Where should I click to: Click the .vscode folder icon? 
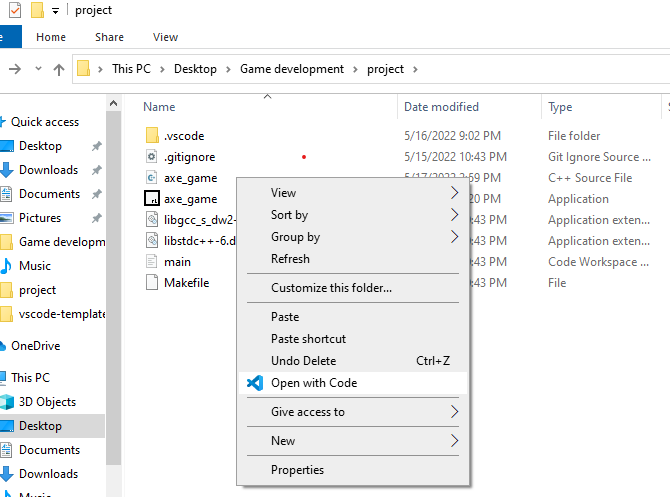coord(152,135)
